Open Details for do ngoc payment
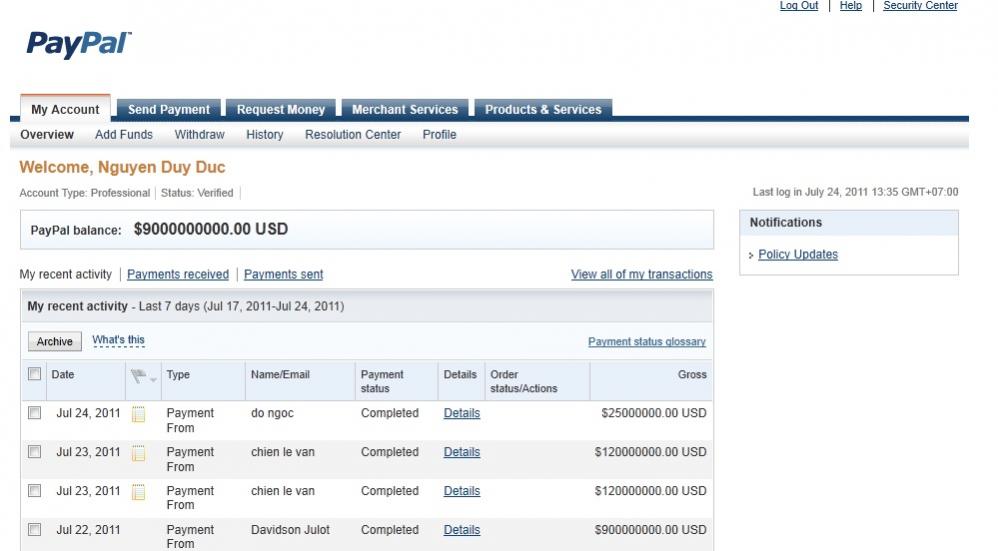 [x=461, y=413]
